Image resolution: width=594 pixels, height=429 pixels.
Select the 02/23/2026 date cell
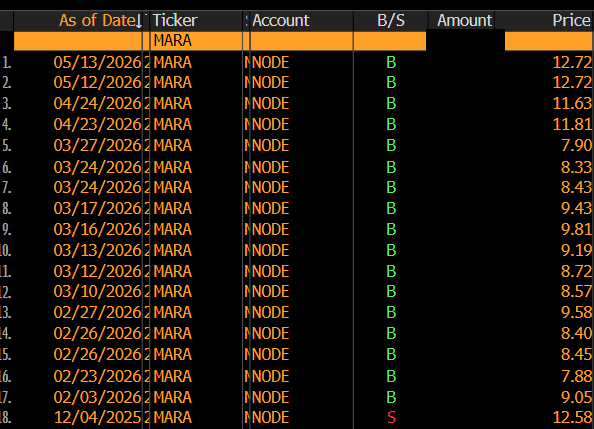point(97,376)
